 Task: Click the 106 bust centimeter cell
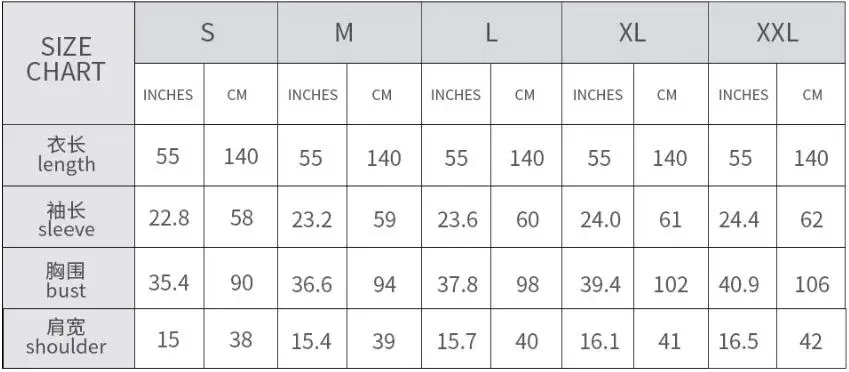click(812, 284)
